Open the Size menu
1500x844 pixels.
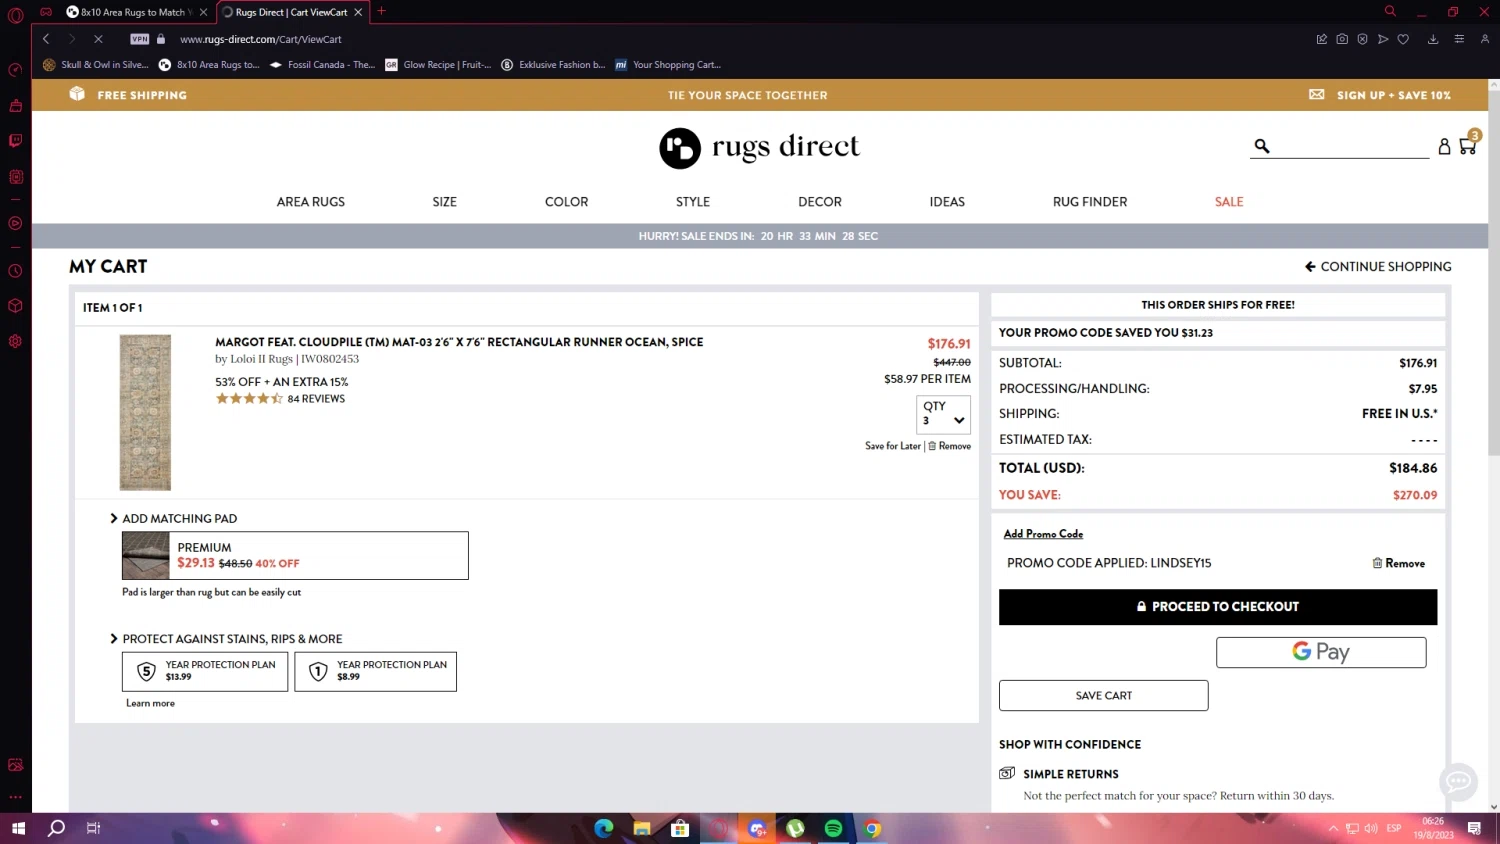445,202
